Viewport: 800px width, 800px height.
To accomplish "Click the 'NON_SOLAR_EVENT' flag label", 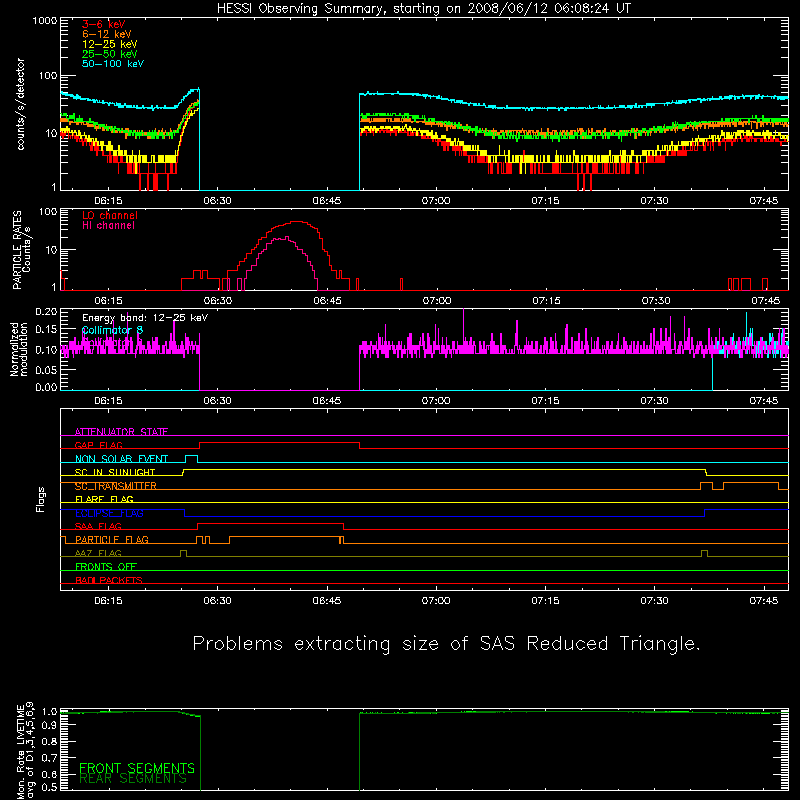I will coord(121,459).
